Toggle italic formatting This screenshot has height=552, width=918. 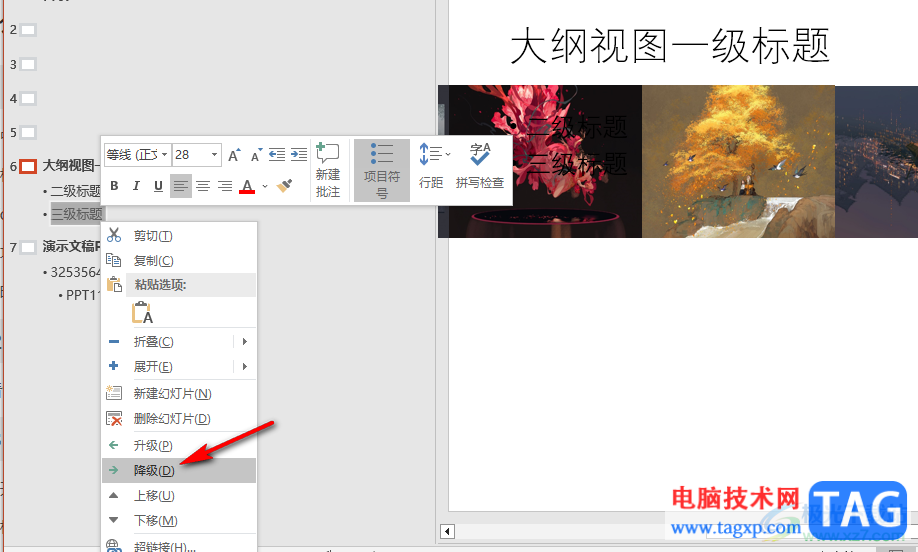pyautogui.click(x=136, y=186)
